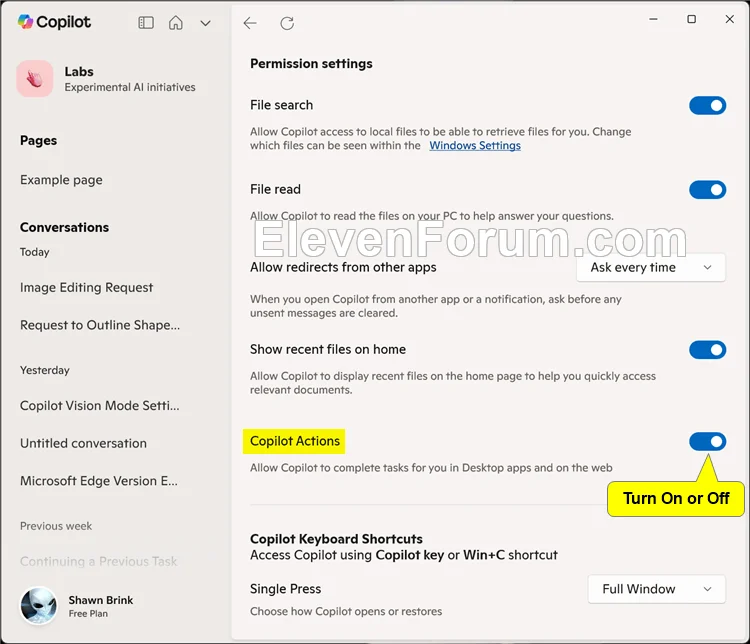Viewport: 750px width, 644px height.
Task: Expand the chevron next to home icon
Action: (205, 23)
